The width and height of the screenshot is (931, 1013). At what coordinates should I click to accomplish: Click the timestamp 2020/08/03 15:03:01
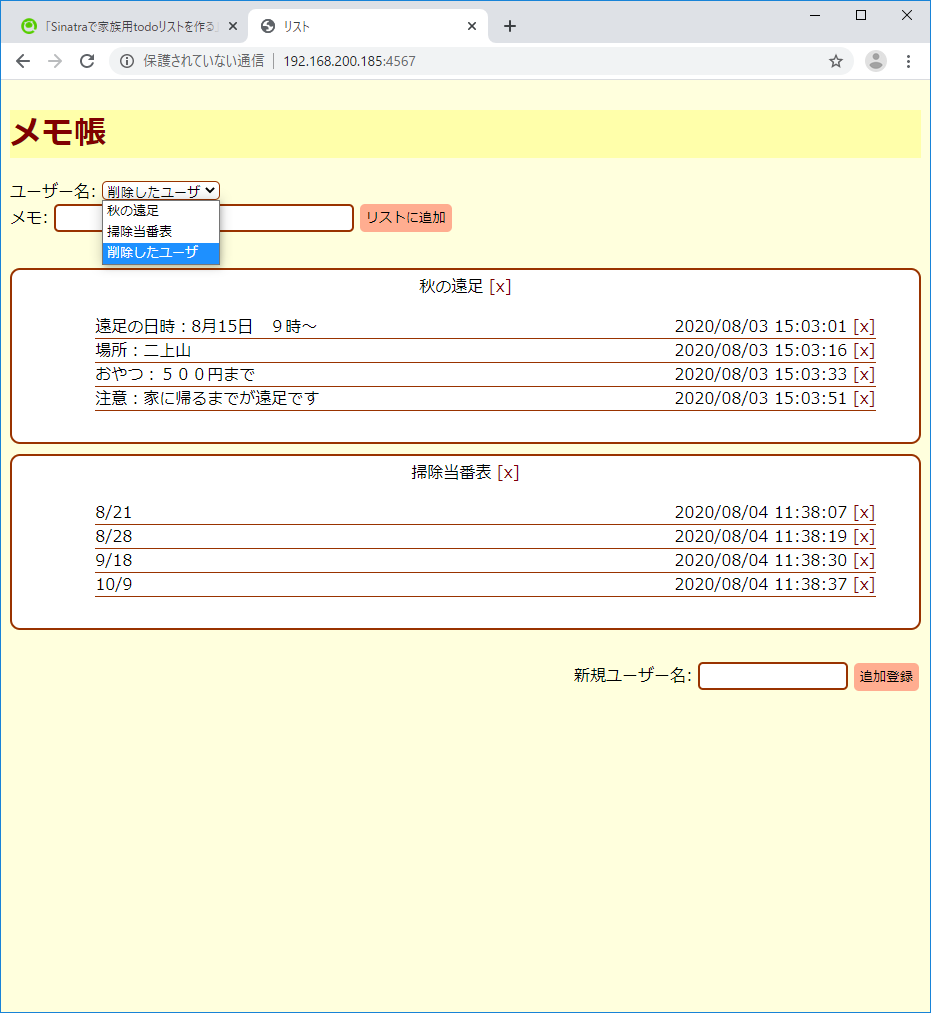pyautogui.click(x=760, y=326)
